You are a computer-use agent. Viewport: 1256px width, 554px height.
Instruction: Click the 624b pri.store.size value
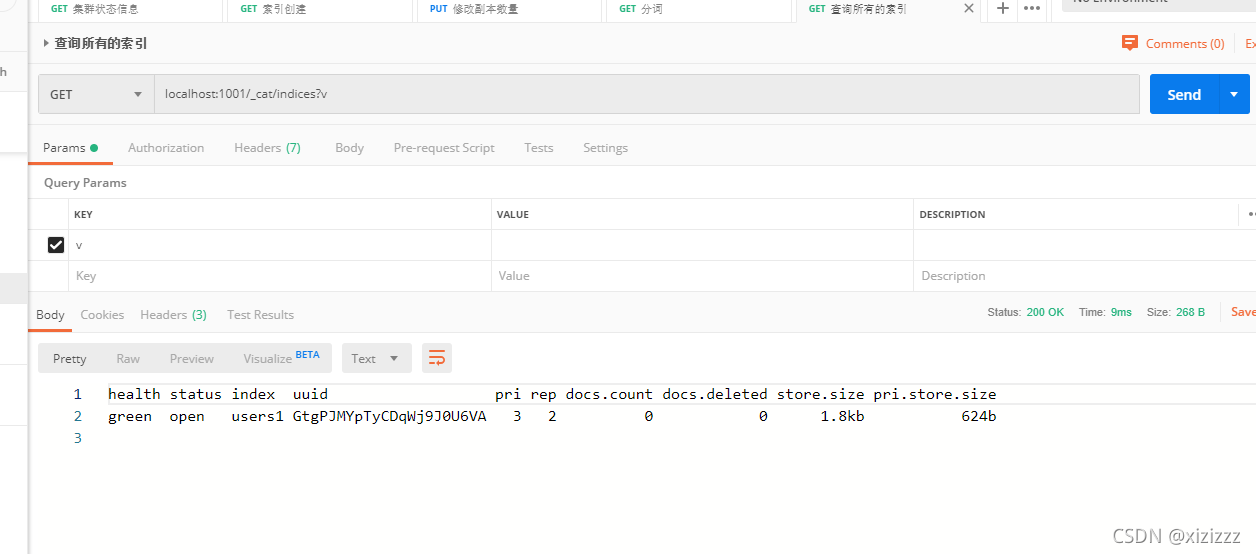[x=979, y=416]
